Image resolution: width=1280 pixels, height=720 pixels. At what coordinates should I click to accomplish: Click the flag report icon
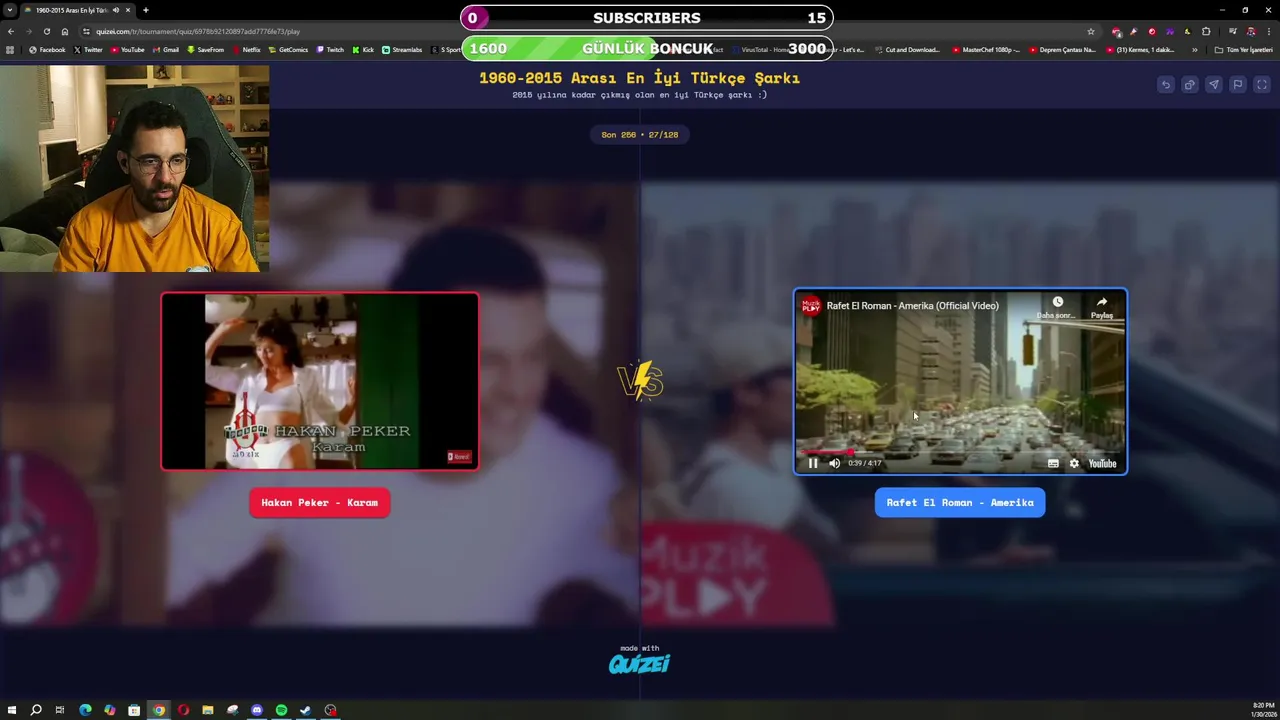coord(1237,85)
